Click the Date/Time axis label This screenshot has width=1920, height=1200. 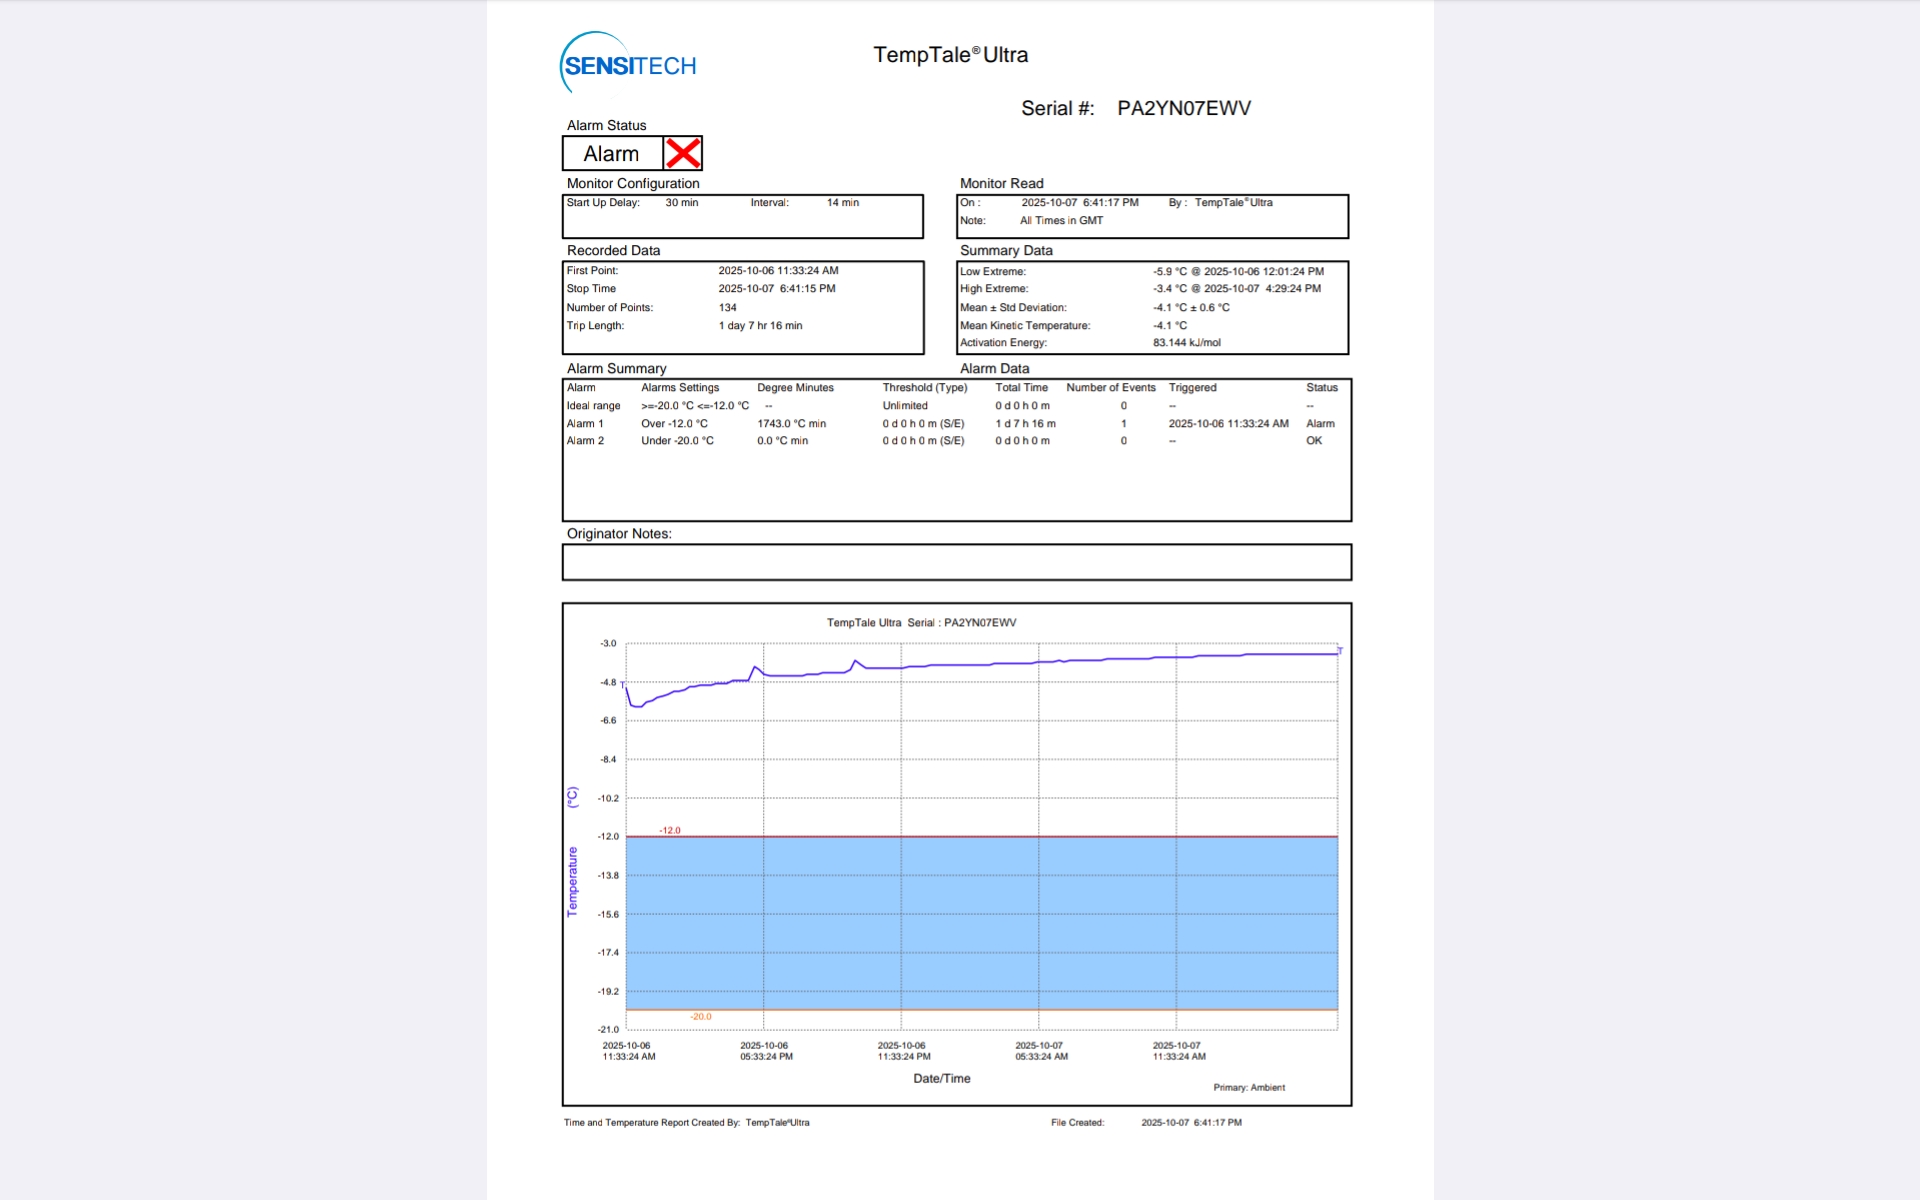941,1078
